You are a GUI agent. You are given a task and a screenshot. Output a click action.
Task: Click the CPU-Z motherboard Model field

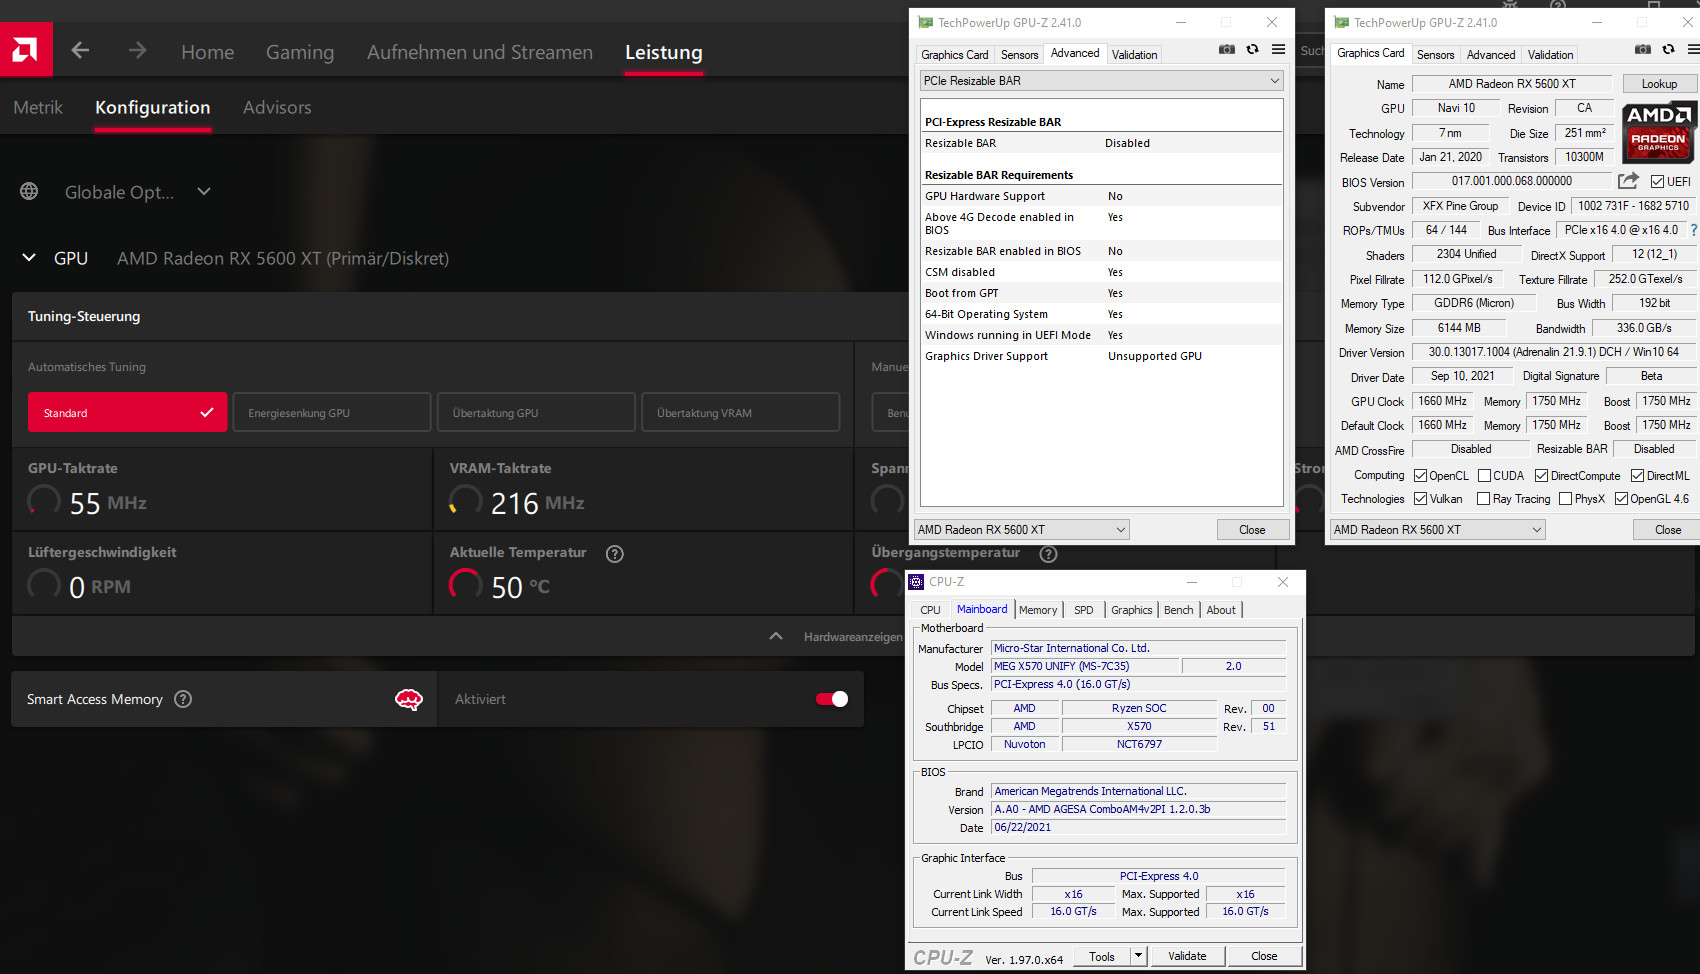pyautogui.click(x=1085, y=666)
